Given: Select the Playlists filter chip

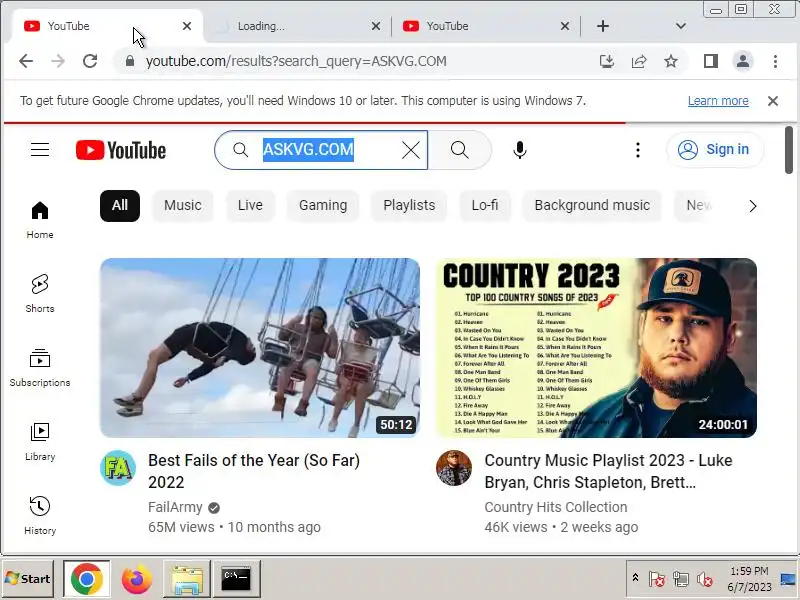Looking at the screenshot, I should (409, 206).
